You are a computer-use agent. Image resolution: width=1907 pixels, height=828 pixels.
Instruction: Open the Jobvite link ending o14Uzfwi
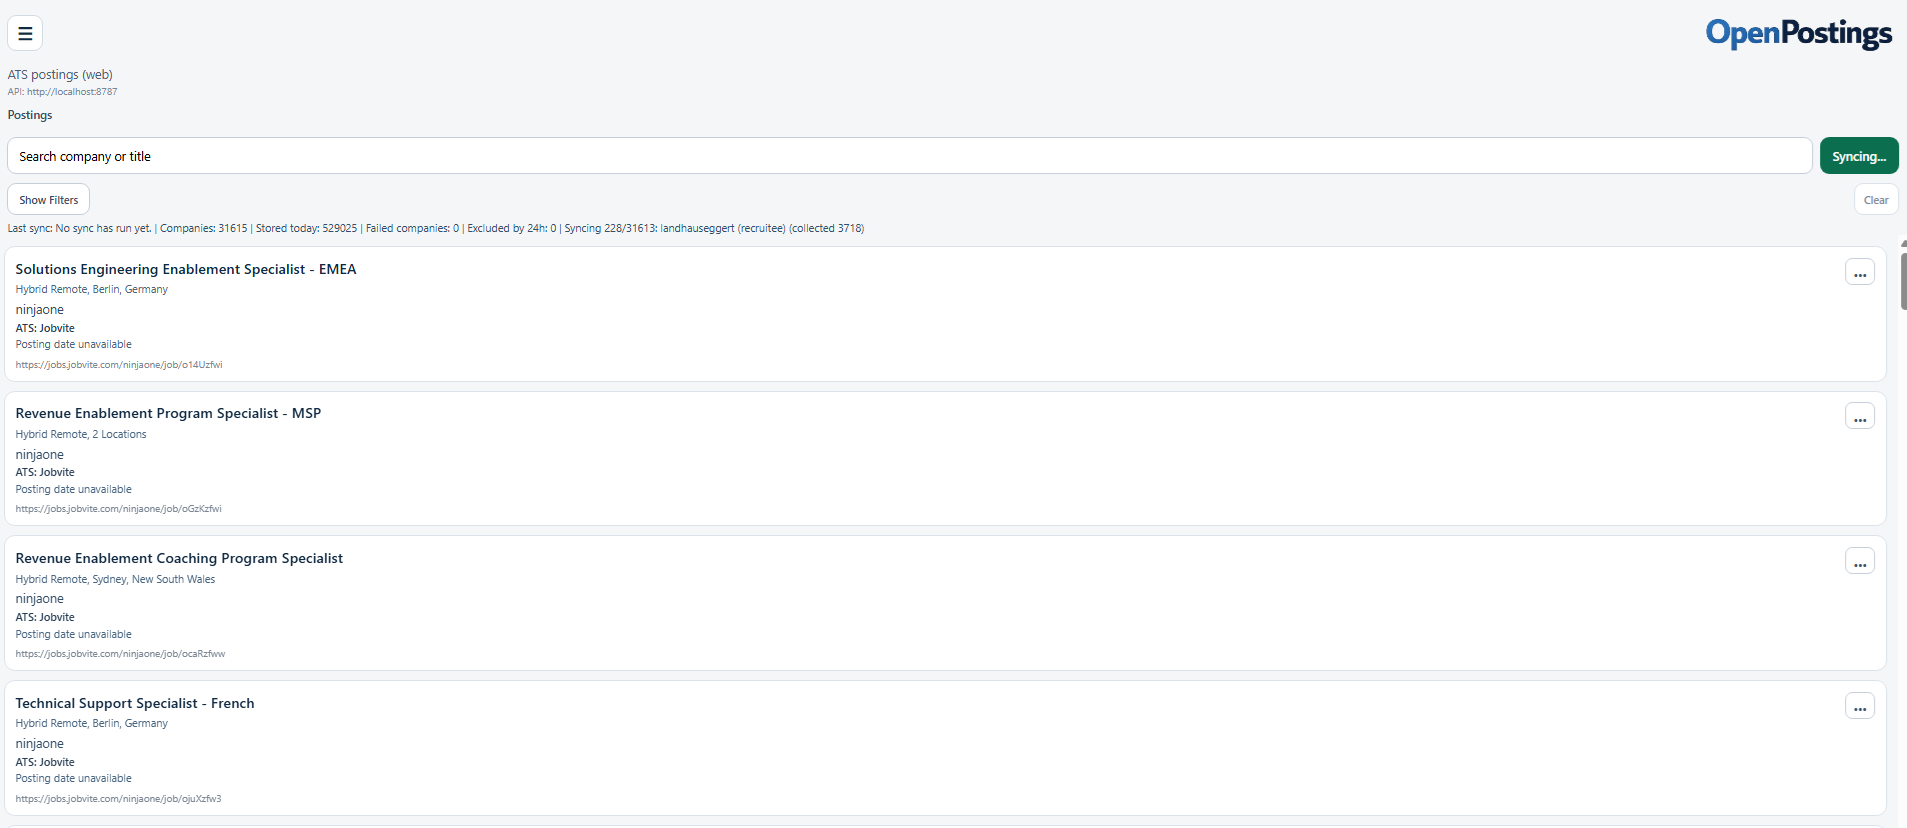[119, 365]
